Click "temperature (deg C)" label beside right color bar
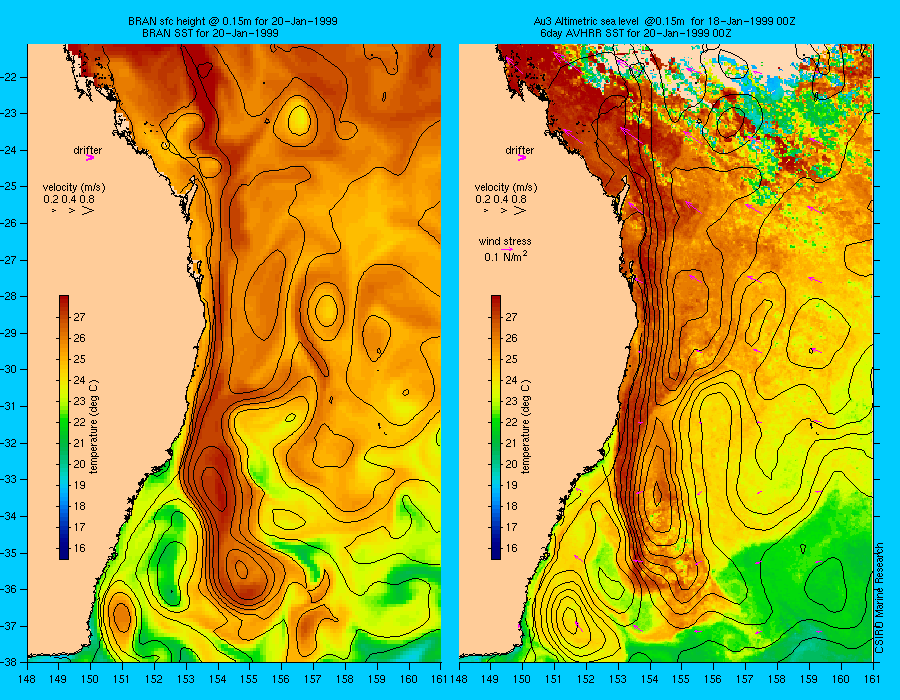The image size is (900, 700). pyautogui.click(x=526, y=427)
